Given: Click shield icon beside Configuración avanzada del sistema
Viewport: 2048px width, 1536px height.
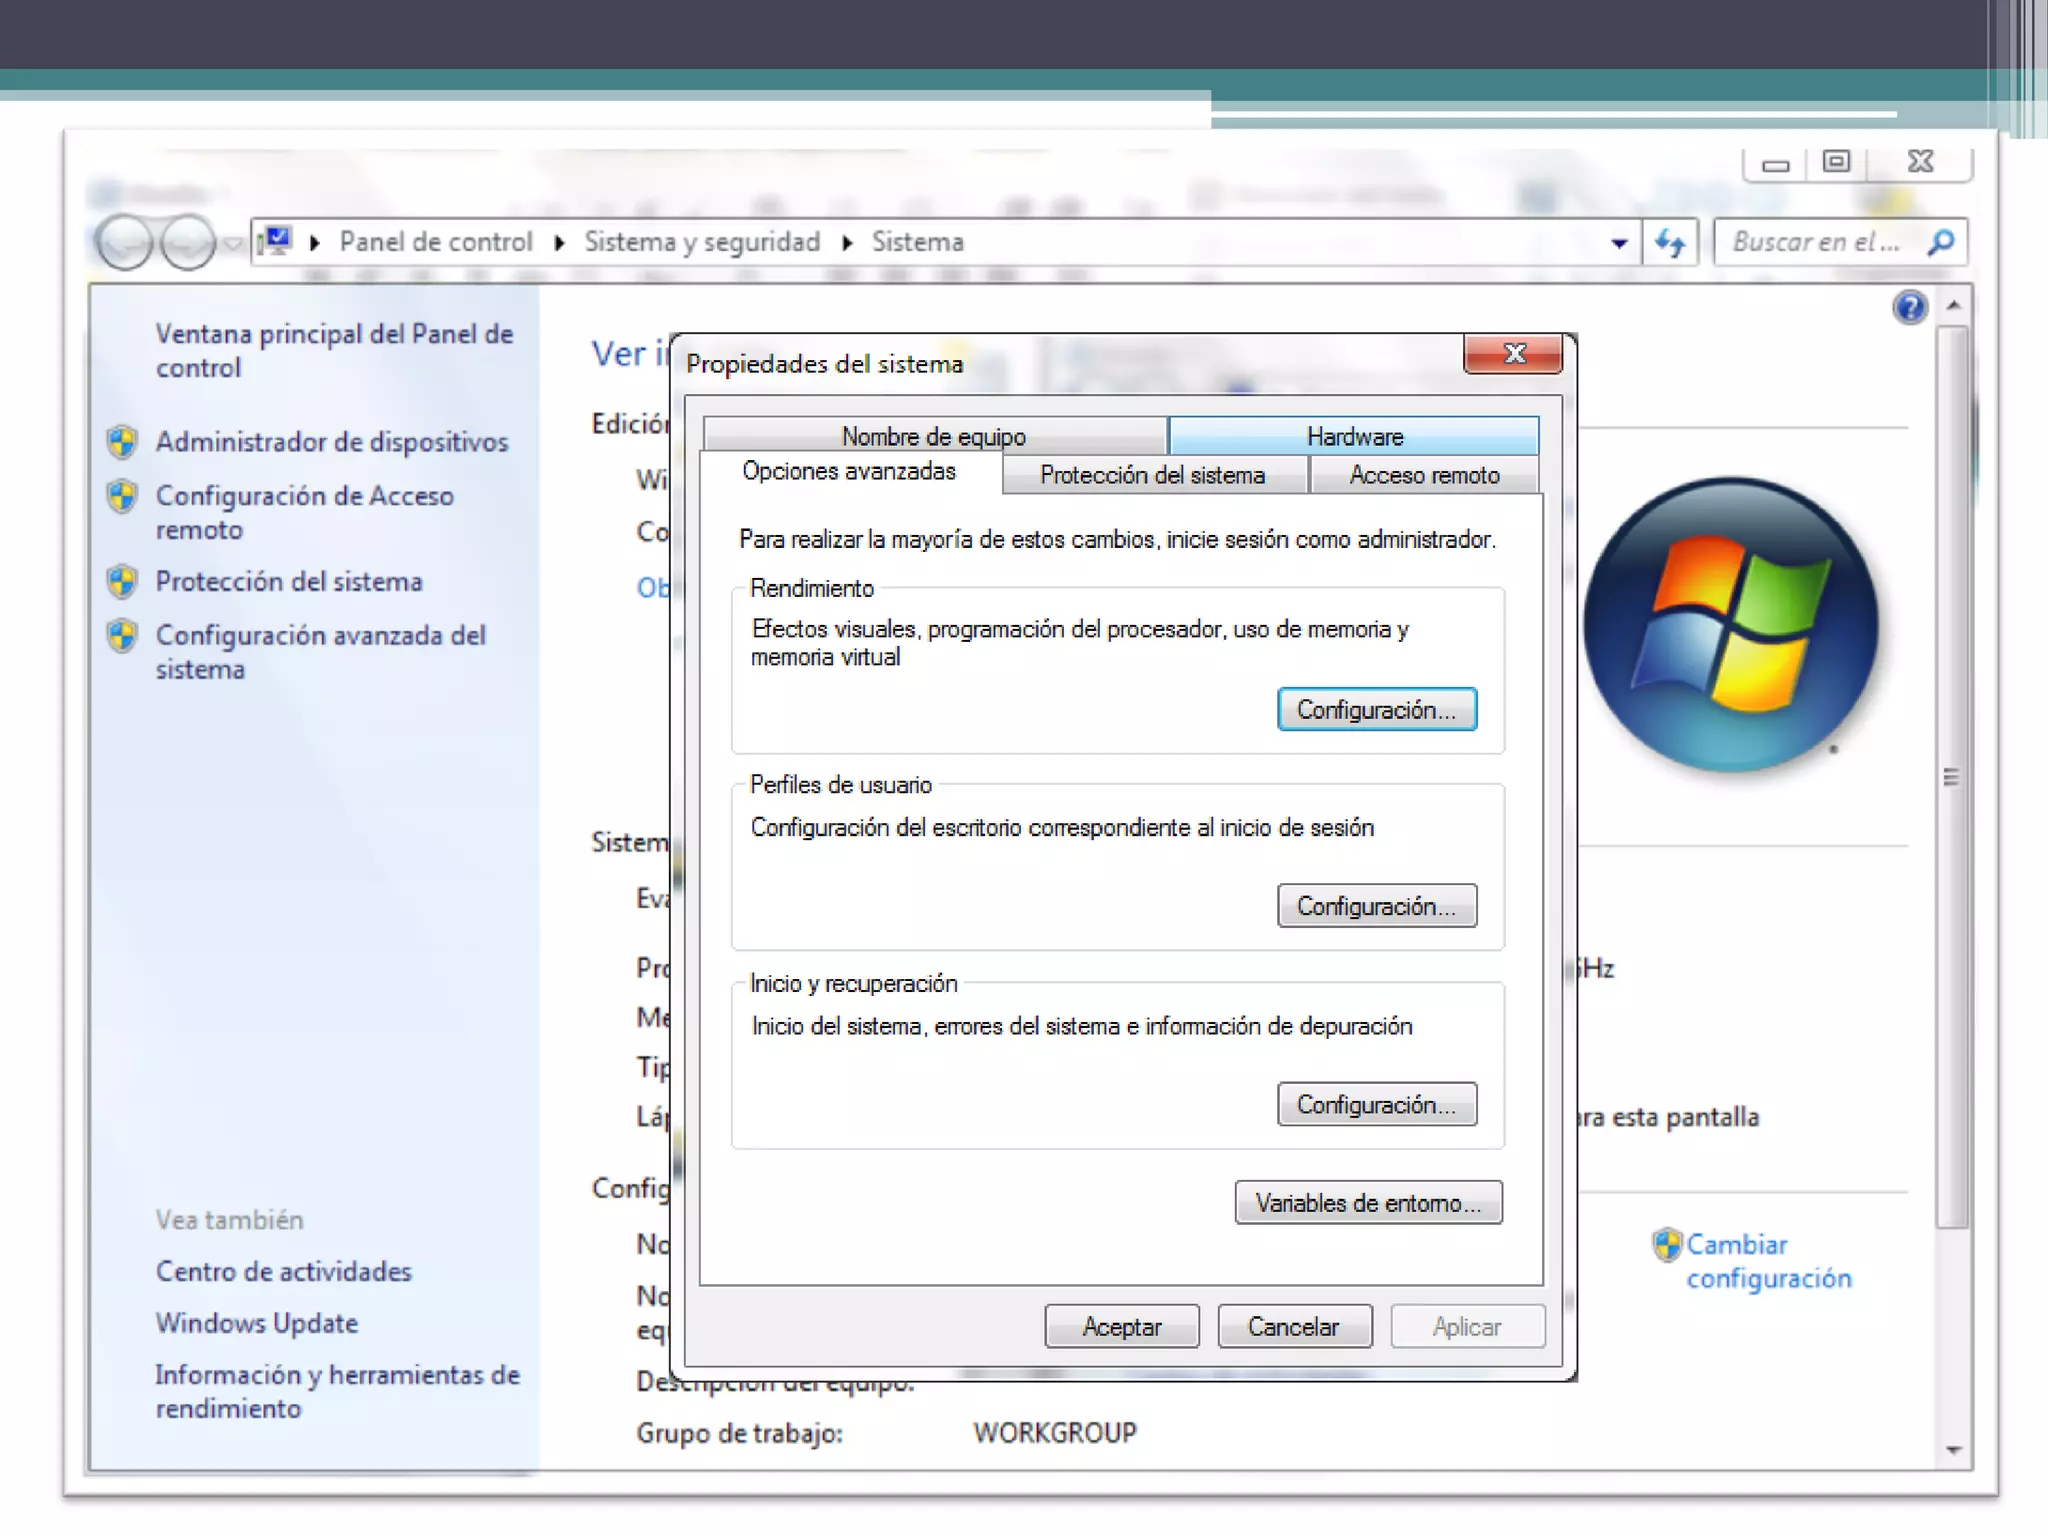Looking at the screenshot, I should tap(122, 636).
